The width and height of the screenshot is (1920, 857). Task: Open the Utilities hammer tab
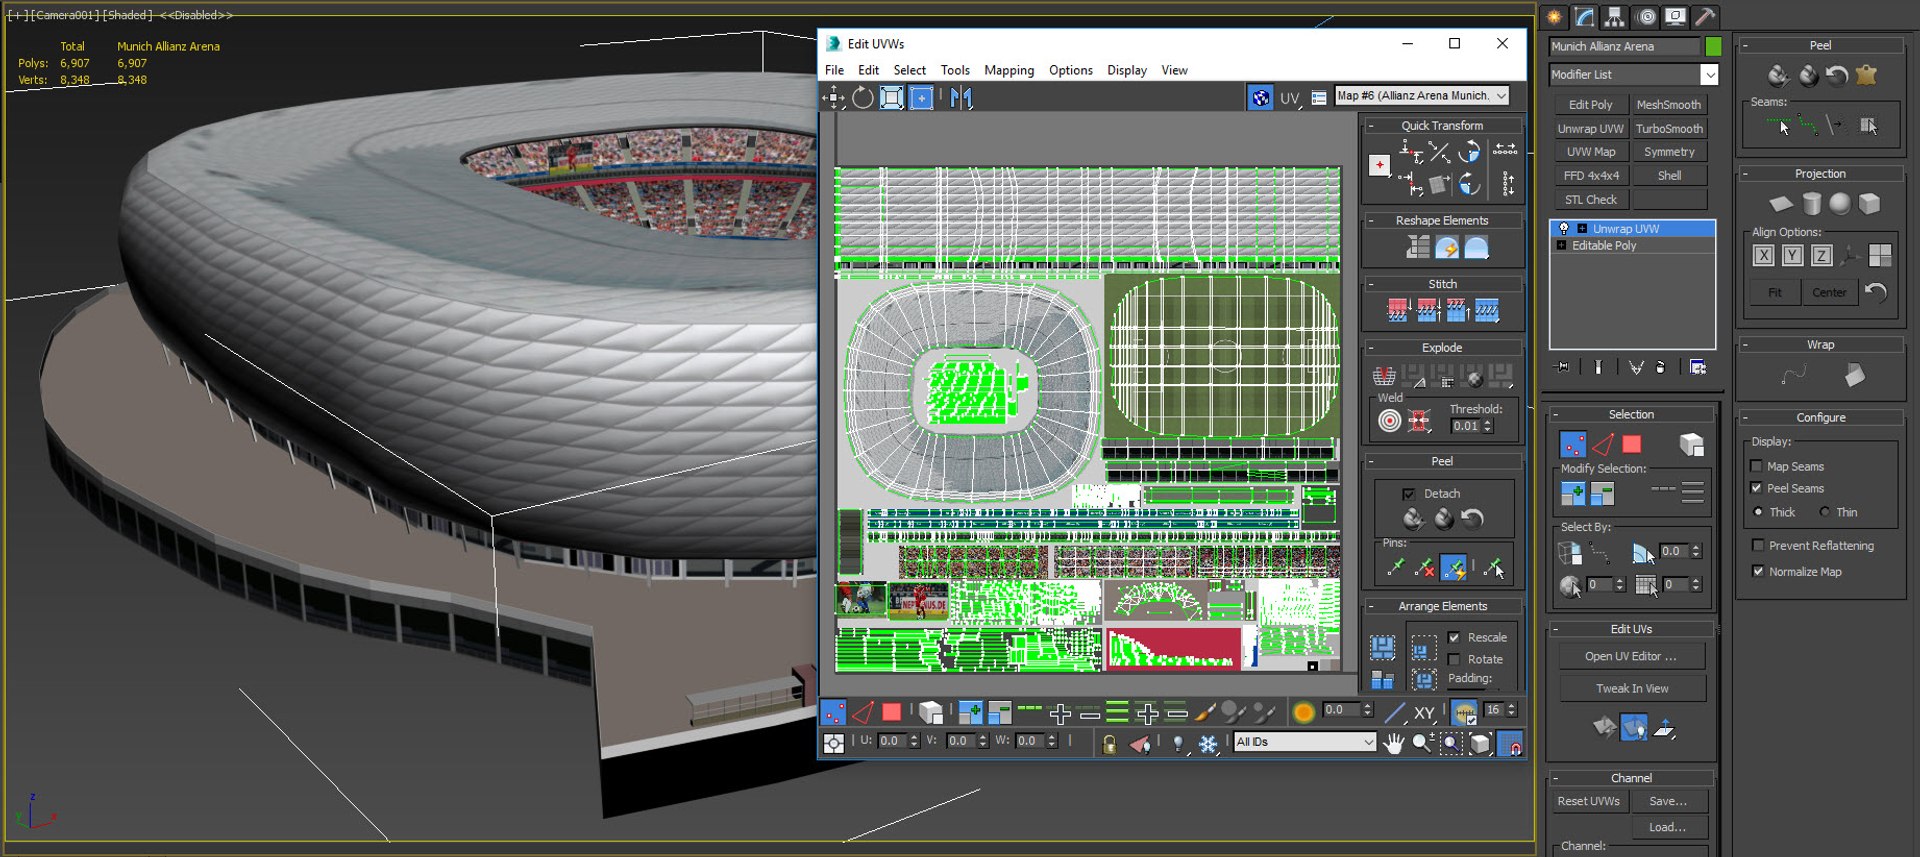pos(1705,17)
